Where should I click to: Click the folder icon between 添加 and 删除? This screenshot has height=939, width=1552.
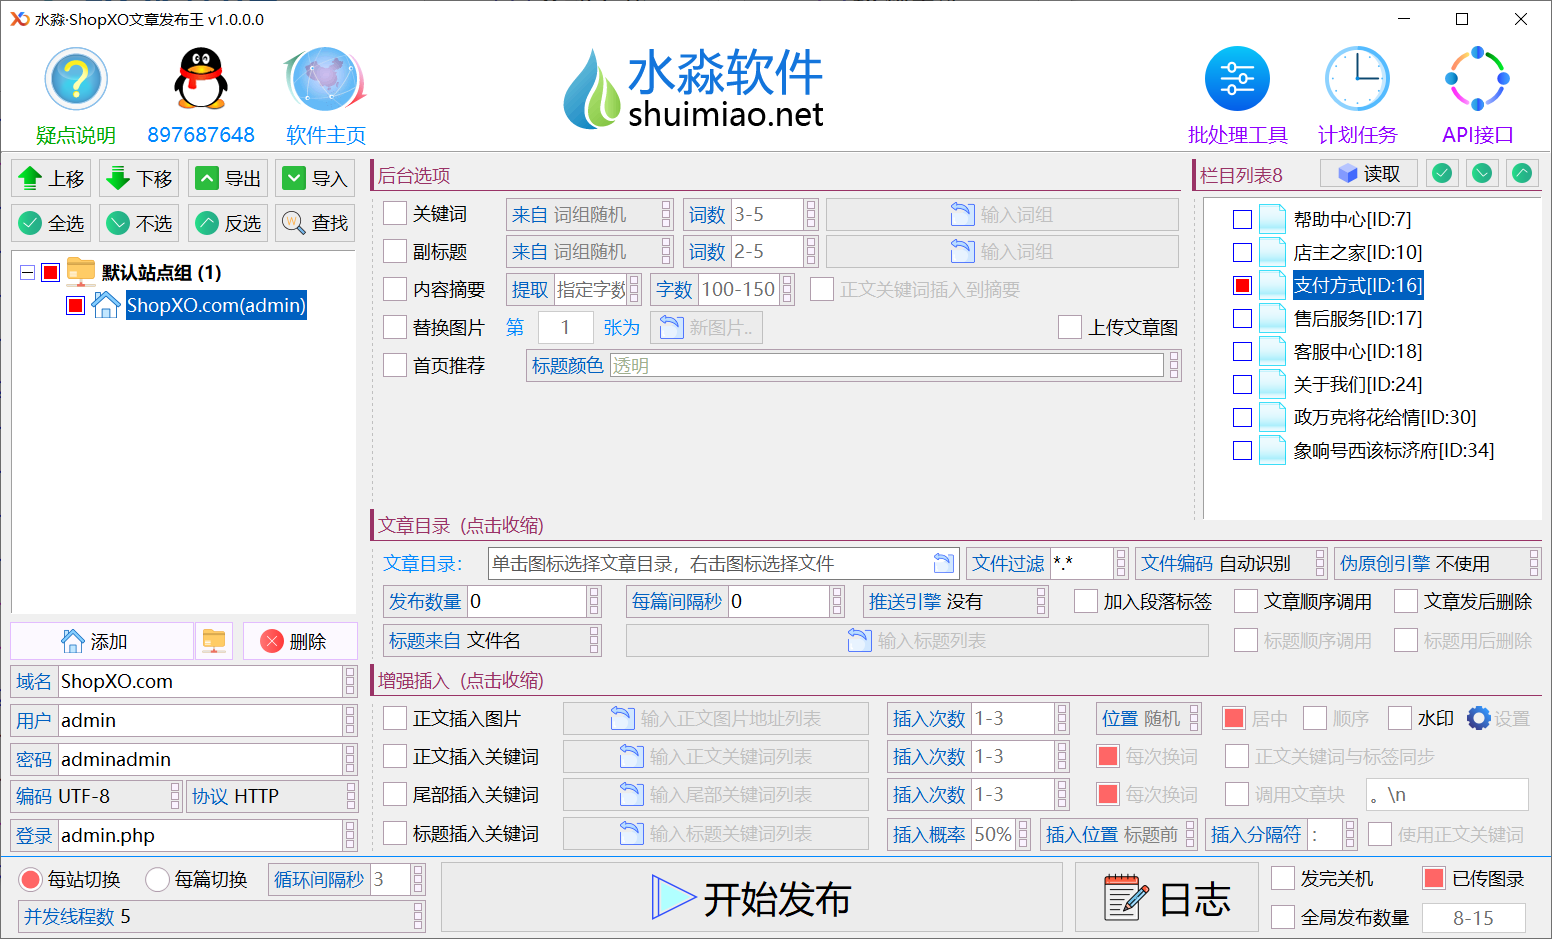[x=214, y=641]
